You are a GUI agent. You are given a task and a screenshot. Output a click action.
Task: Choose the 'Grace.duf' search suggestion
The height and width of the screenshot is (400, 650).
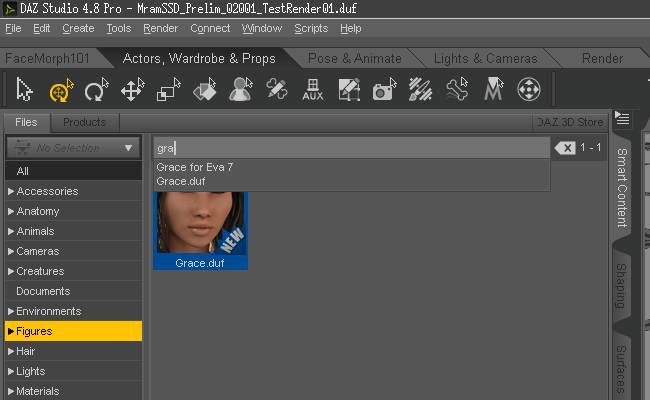tap(180, 181)
